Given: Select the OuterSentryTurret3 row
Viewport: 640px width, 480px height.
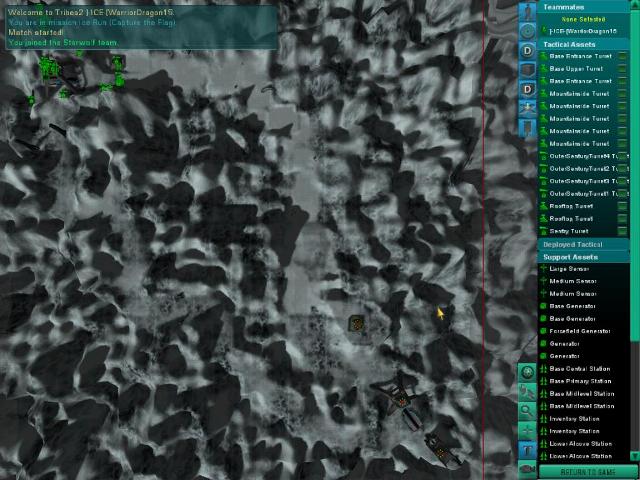Looking at the screenshot, I should coord(584,181).
